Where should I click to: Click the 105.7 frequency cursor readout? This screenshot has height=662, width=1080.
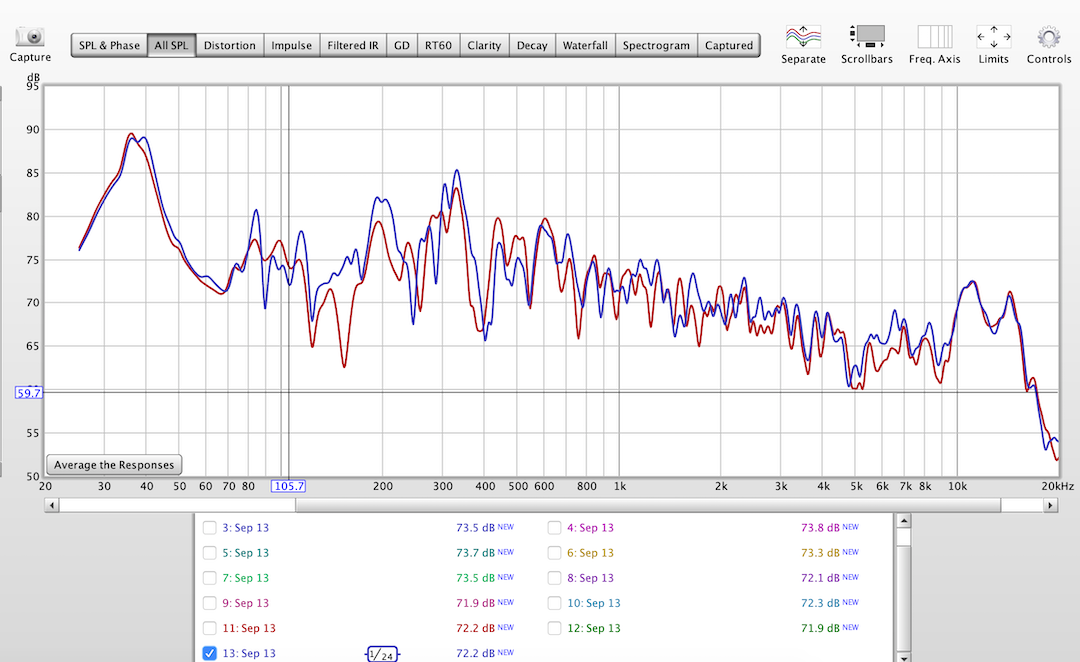[x=288, y=486]
